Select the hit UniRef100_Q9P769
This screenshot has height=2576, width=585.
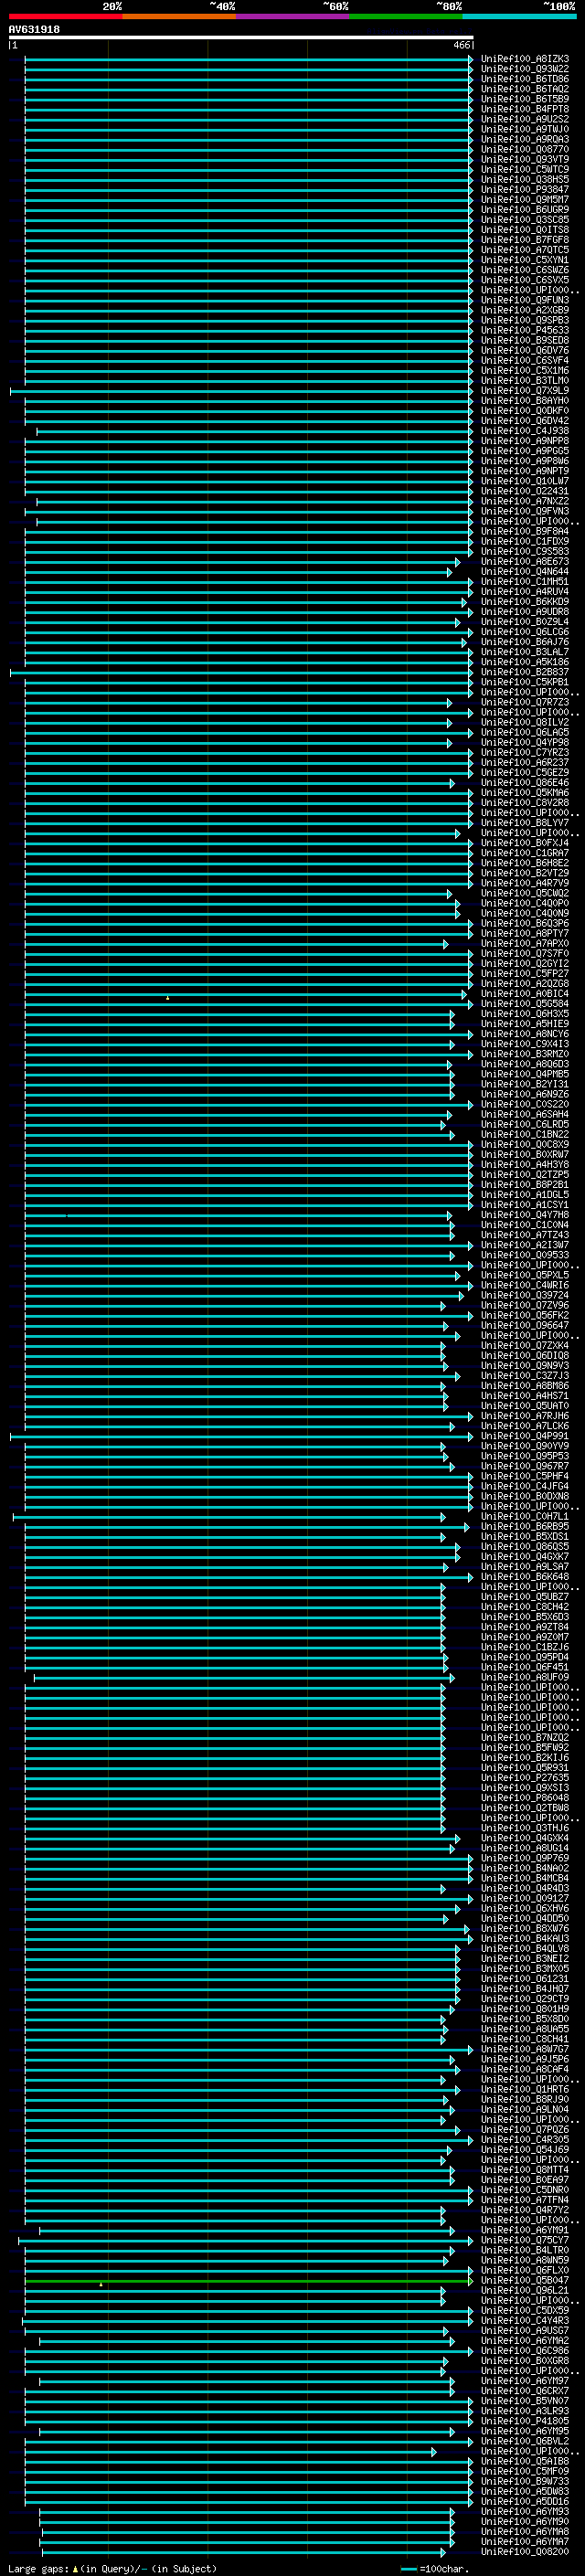coord(525,1858)
